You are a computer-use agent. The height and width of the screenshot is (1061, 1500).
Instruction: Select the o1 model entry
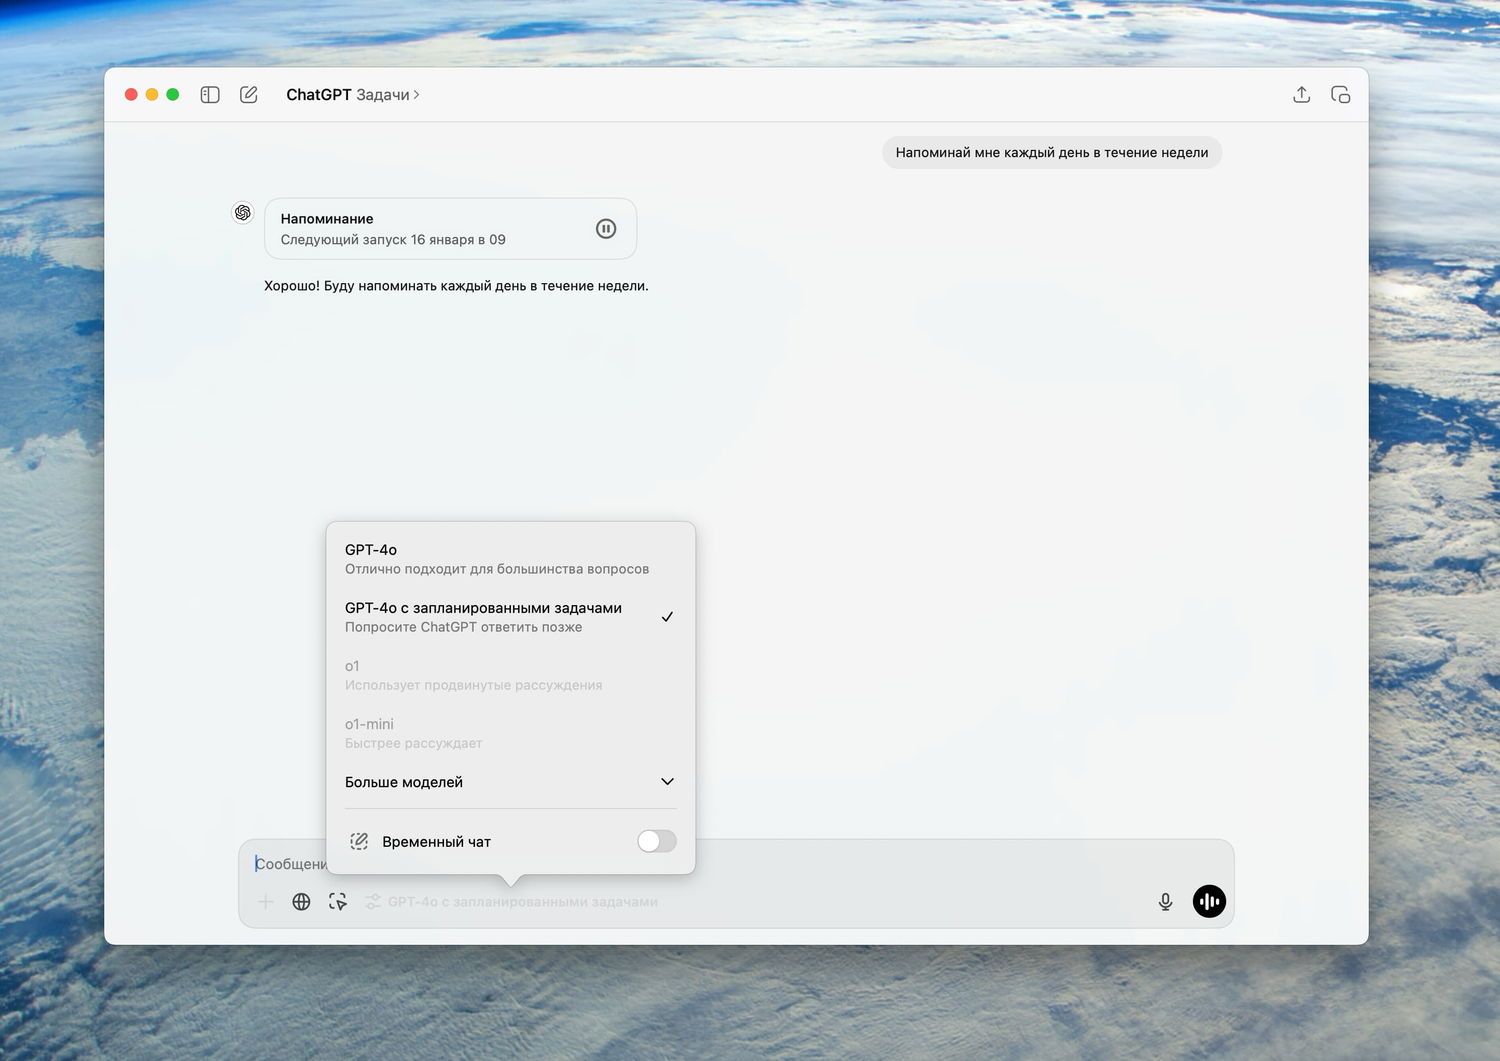pyautogui.click(x=510, y=675)
